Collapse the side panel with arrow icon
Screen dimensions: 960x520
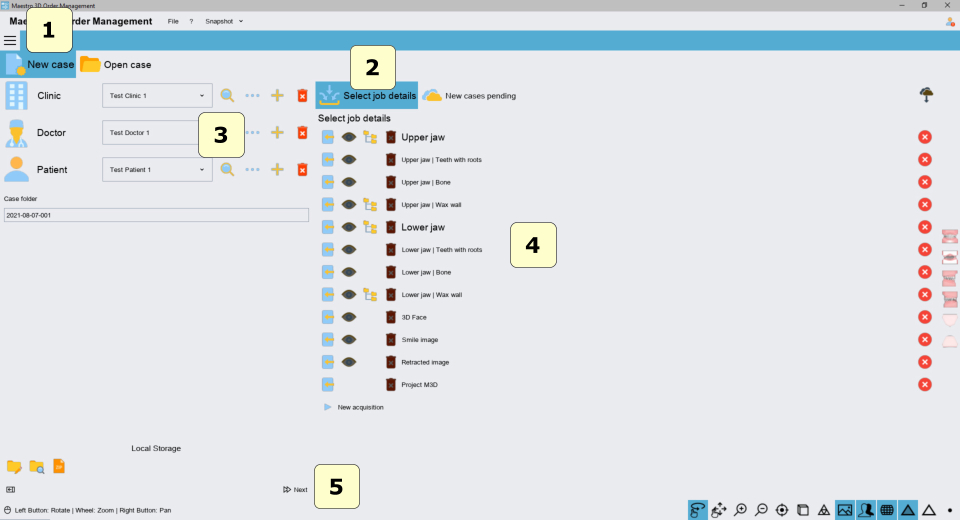[x=10, y=489]
